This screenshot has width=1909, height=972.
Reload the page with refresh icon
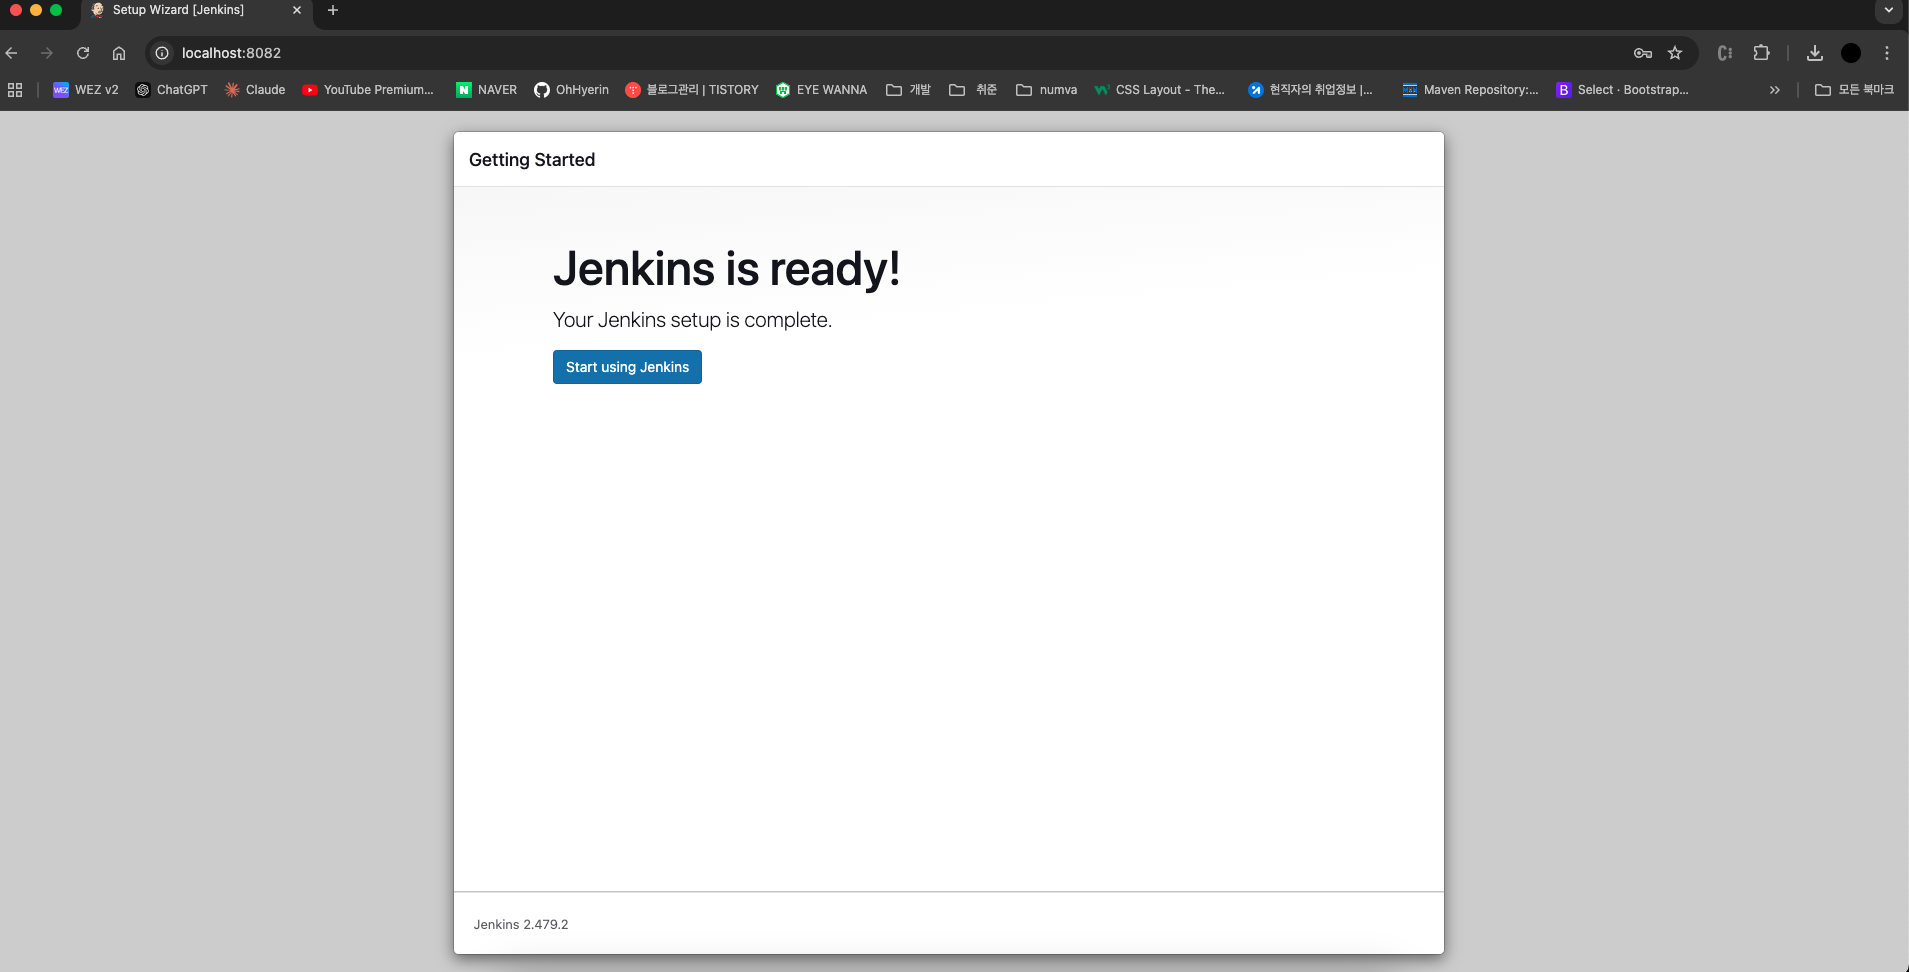[83, 53]
